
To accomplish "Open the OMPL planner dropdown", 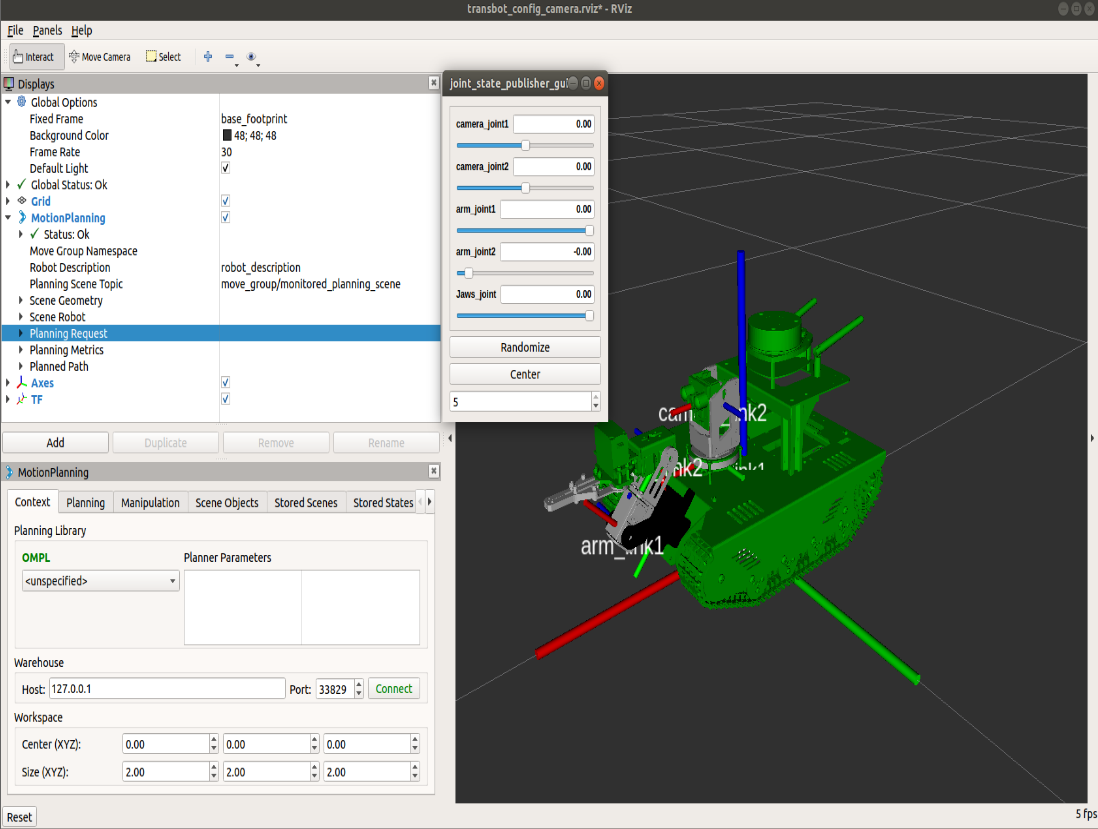I will (x=100, y=581).
